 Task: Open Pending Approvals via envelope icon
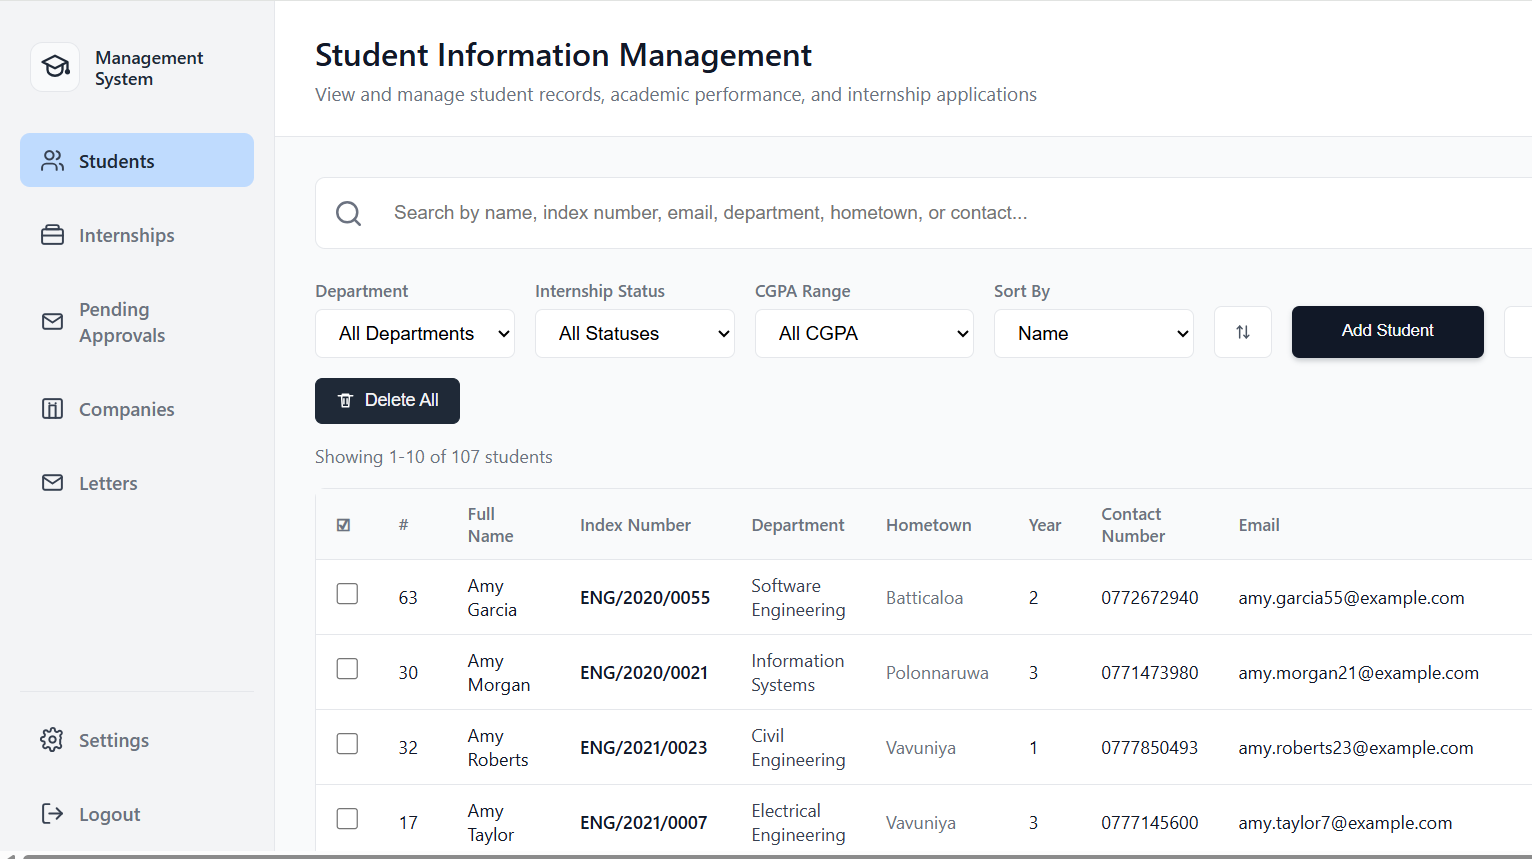(x=52, y=322)
